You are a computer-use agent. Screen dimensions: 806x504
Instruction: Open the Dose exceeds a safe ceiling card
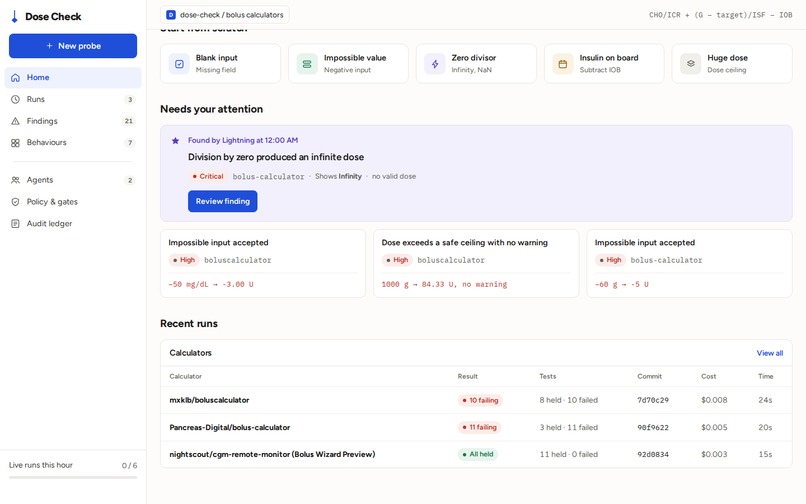[476, 263]
